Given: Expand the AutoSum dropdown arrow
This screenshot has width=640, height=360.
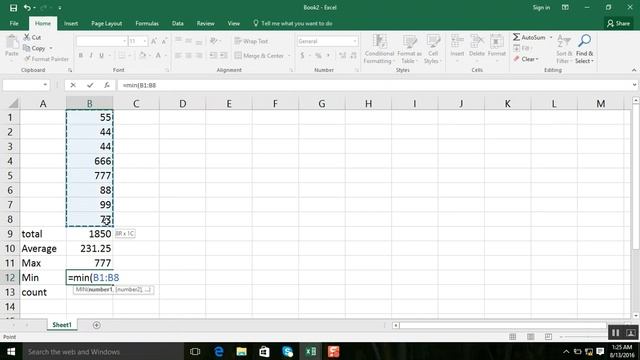Looking at the screenshot, I should 551,37.
